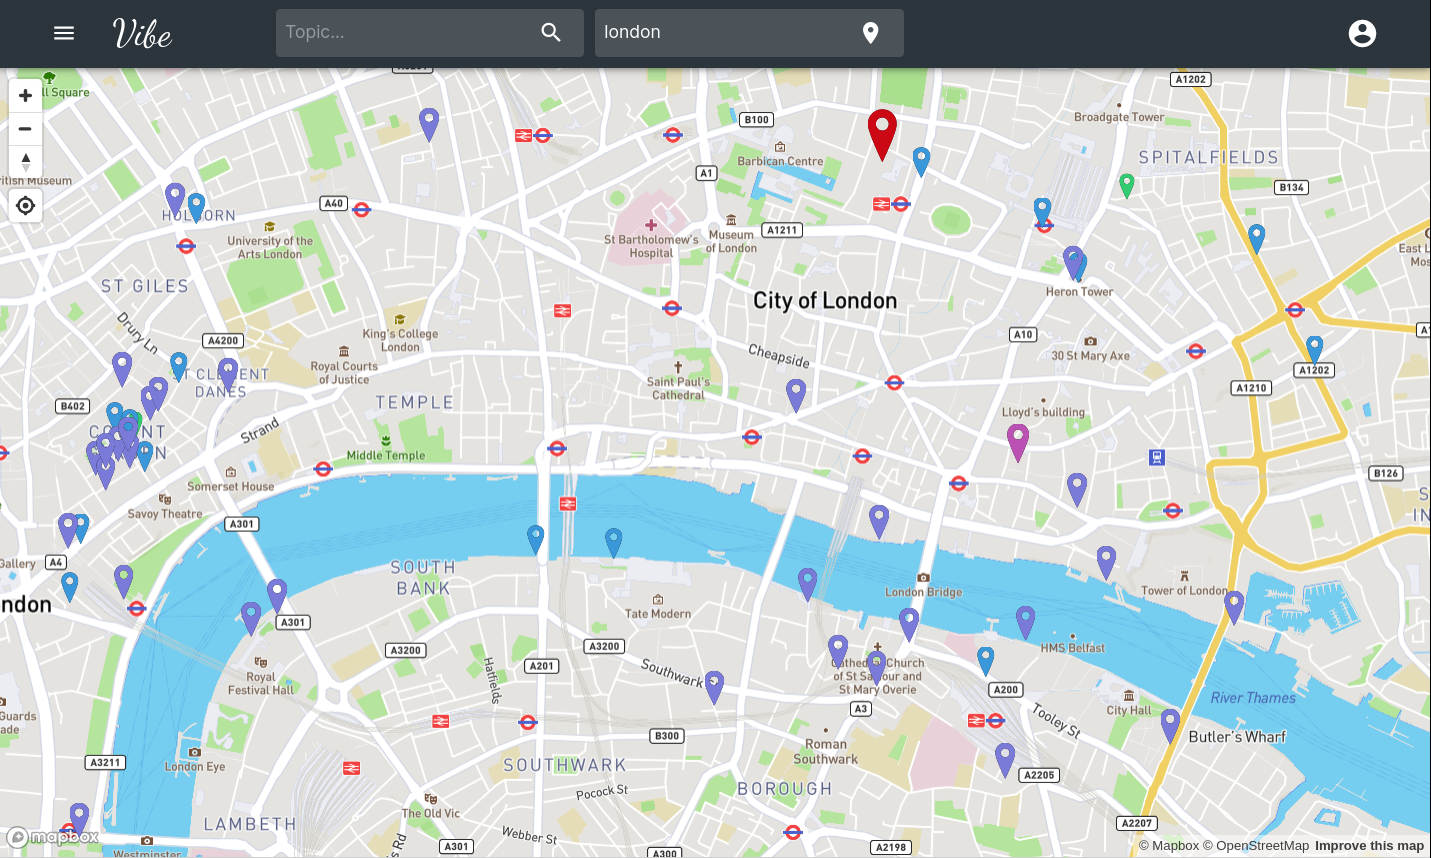Open the user account profile icon
Screen dimensions: 1431x858
coord(1362,33)
